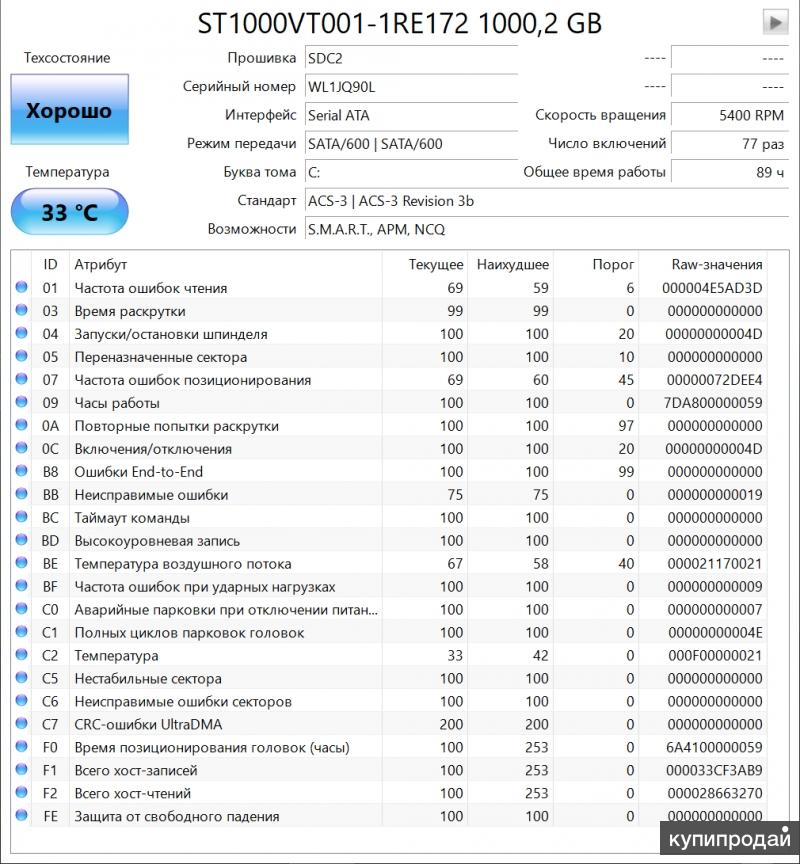
Task: Click the Атрибут column header
Action: (100, 265)
